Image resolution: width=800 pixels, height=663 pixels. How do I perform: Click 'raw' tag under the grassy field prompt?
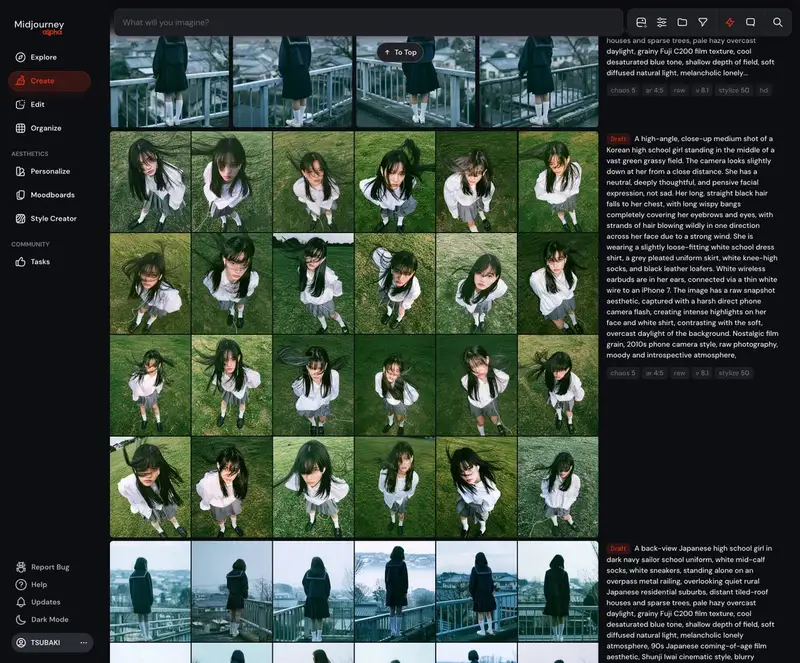679,373
